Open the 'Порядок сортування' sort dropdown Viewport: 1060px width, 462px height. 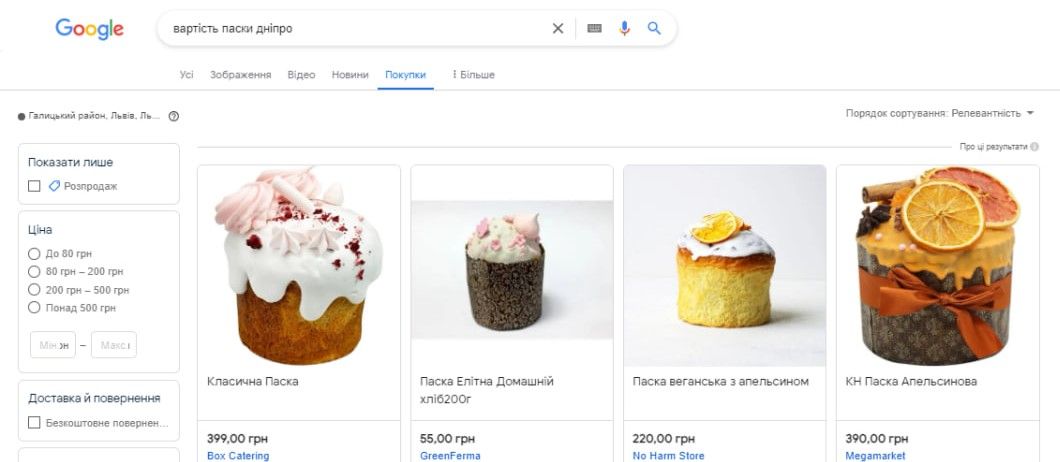[939, 114]
